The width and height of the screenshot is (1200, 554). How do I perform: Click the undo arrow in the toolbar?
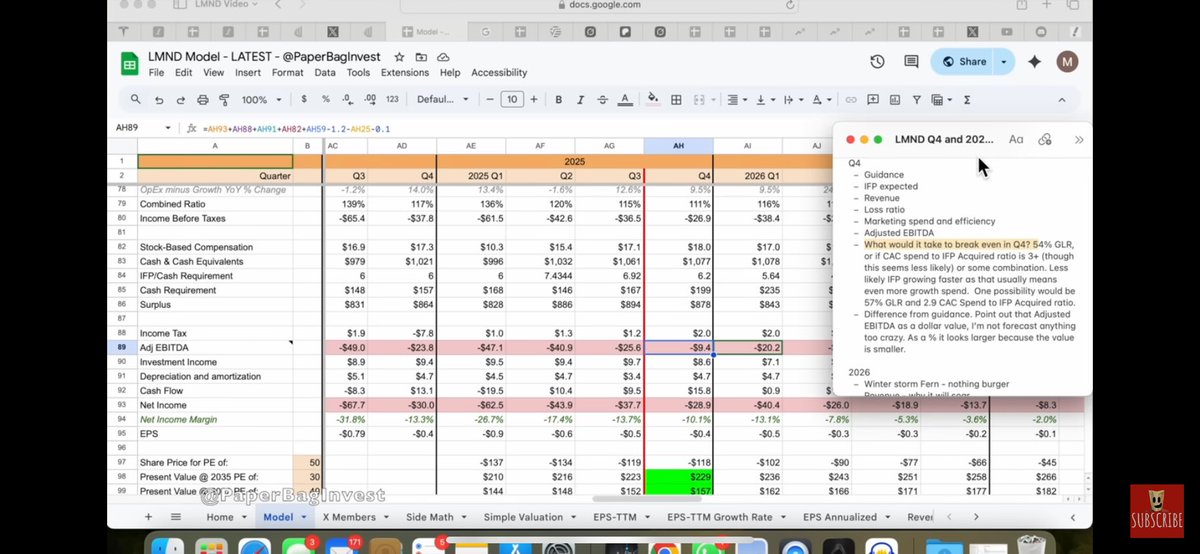point(159,100)
